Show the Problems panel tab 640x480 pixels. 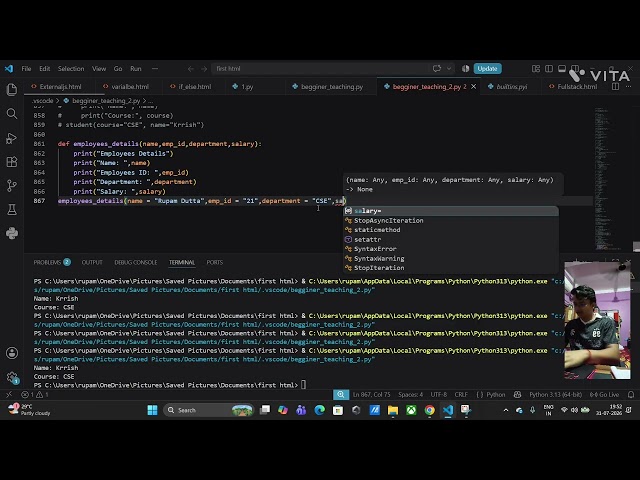point(52,262)
